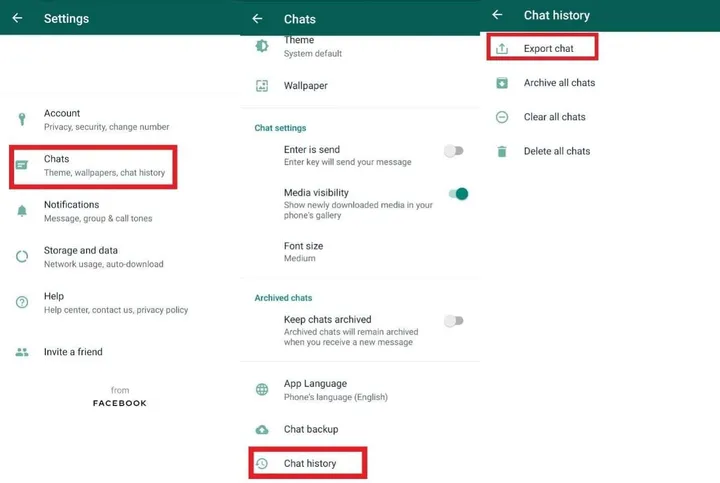Choose Clear all chats option
Image resolution: width=720 pixels, height=483 pixels.
[x=554, y=117]
